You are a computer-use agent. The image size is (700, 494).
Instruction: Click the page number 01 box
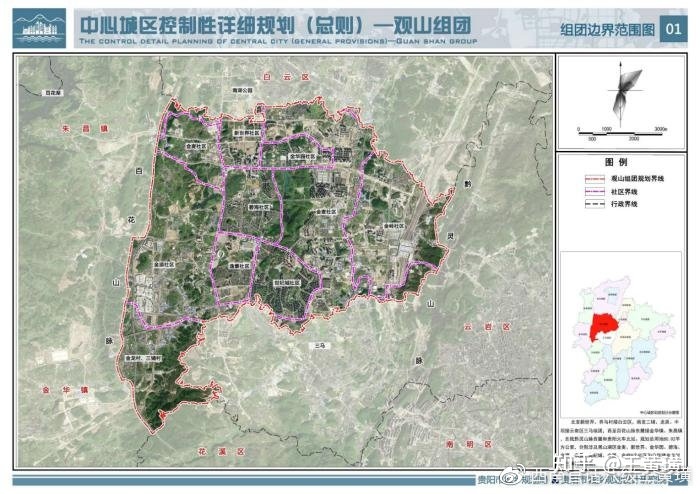673,29
